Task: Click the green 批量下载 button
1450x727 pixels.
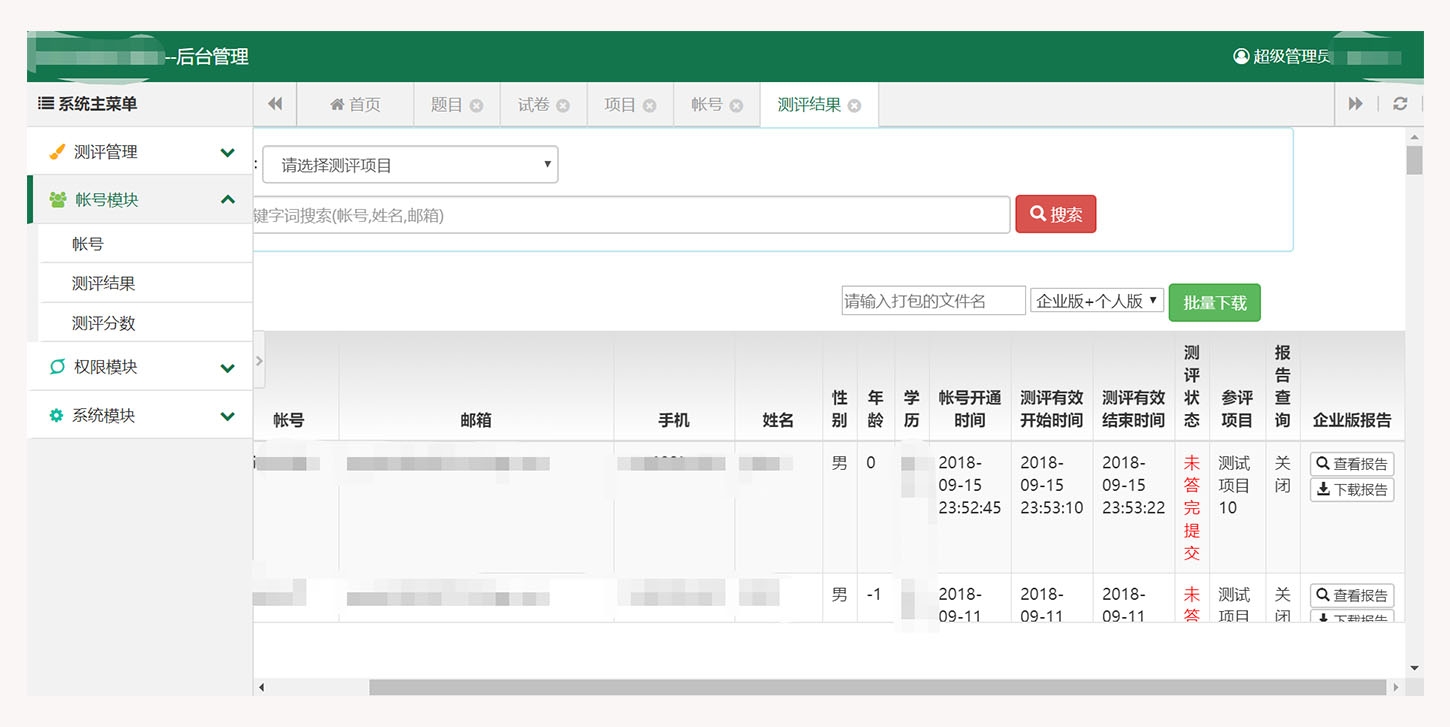Action: tap(1214, 302)
